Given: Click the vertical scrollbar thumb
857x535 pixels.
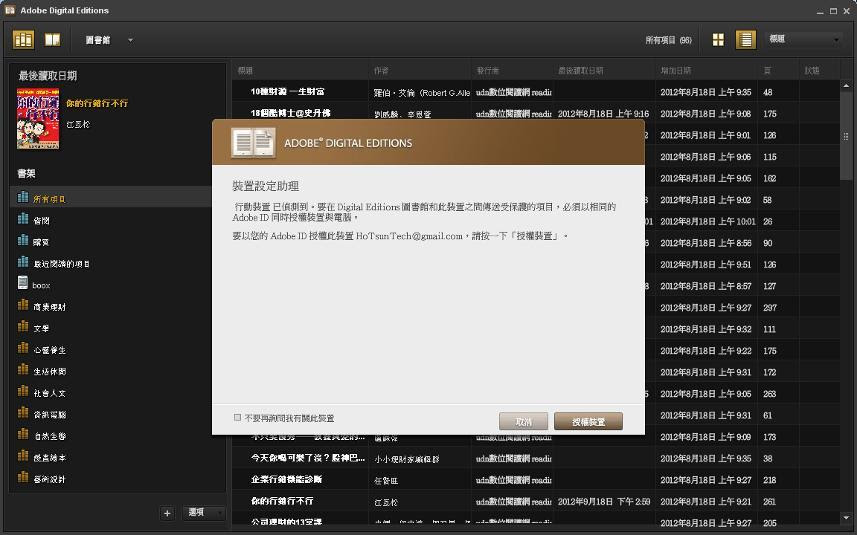Looking at the screenshot, I should tap(846, 136).
